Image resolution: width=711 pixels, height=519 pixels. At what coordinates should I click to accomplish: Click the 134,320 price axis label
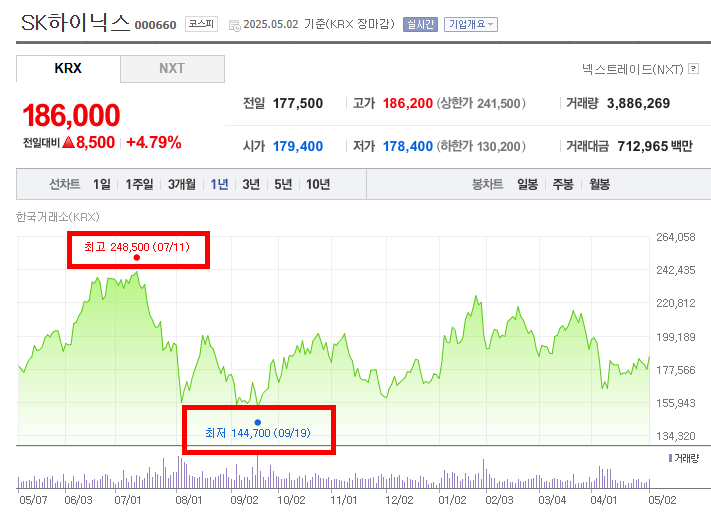pos(676,436)
